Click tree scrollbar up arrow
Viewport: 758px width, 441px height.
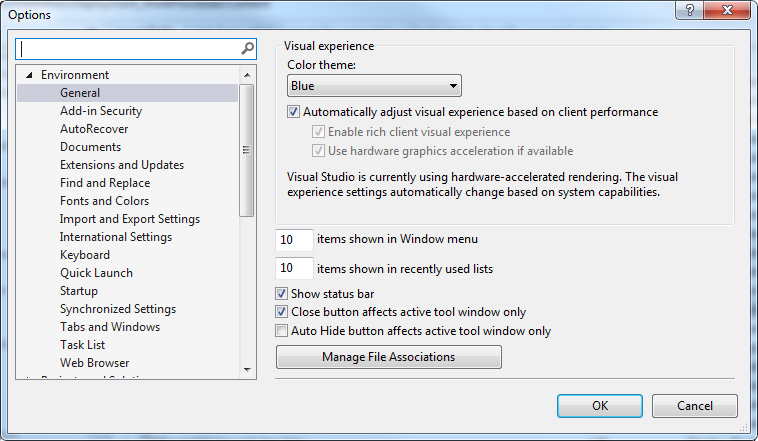click(x=247, y=74)
